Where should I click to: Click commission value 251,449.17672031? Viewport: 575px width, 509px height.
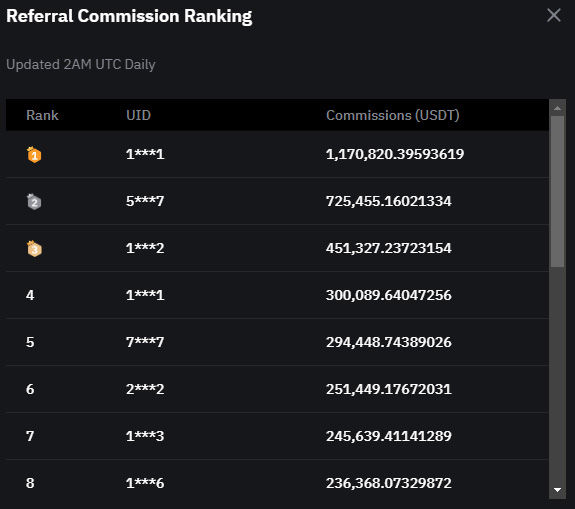[x=389, y=389]
